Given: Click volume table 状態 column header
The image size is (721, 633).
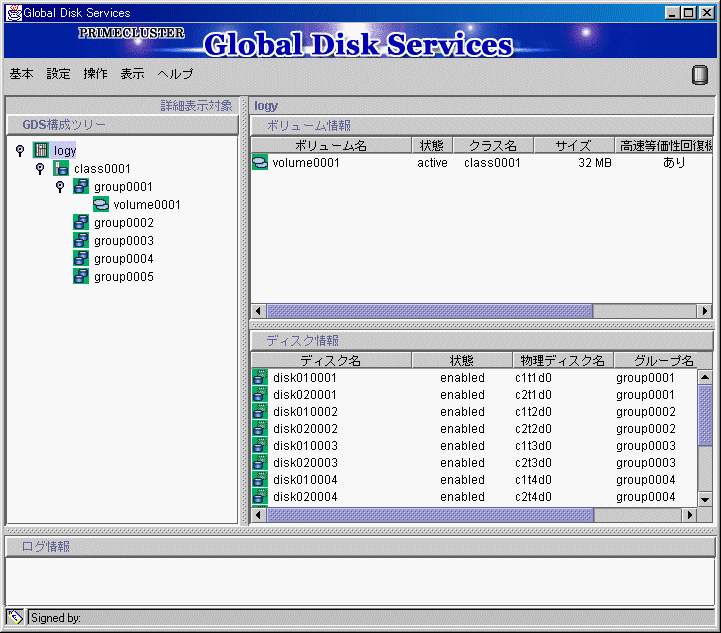Looking at the screenshot, I should click(x=432, y=145).
